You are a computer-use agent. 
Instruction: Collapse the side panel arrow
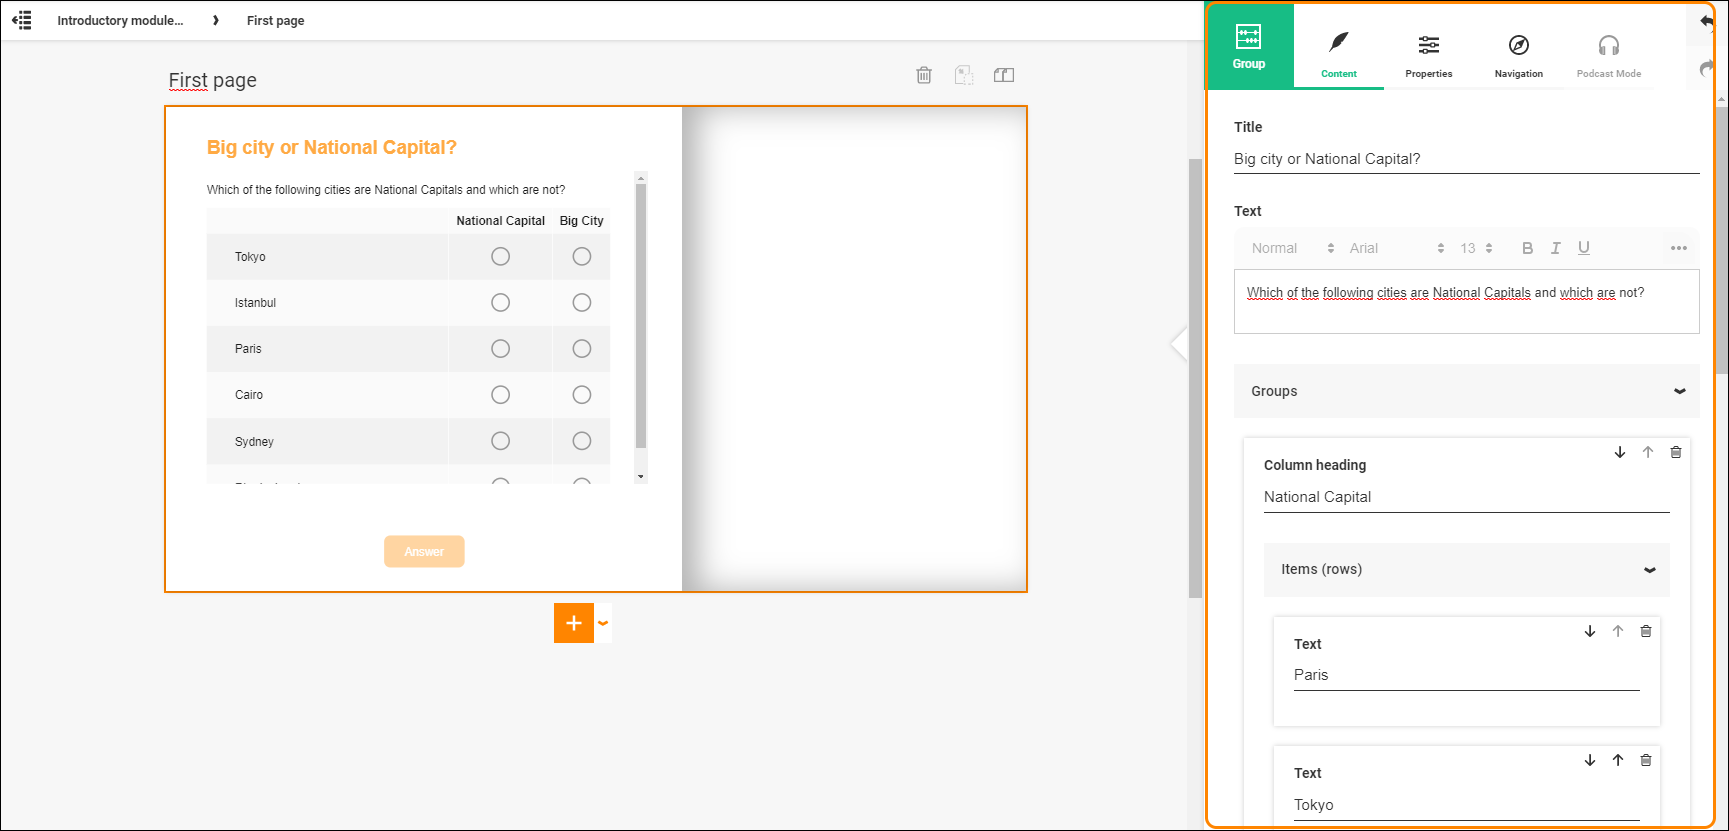click(1179, 343)
